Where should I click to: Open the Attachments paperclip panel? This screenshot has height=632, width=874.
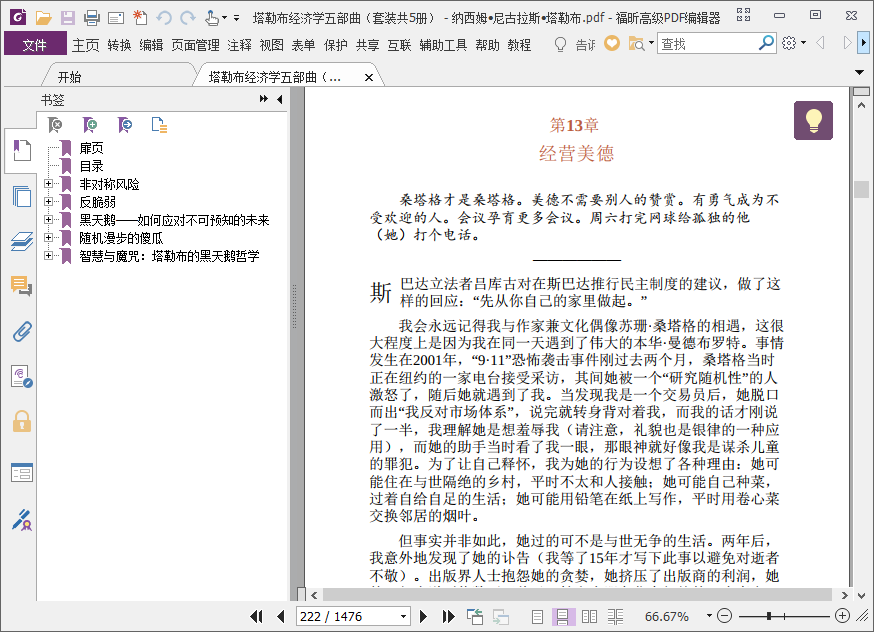[22, 332]
